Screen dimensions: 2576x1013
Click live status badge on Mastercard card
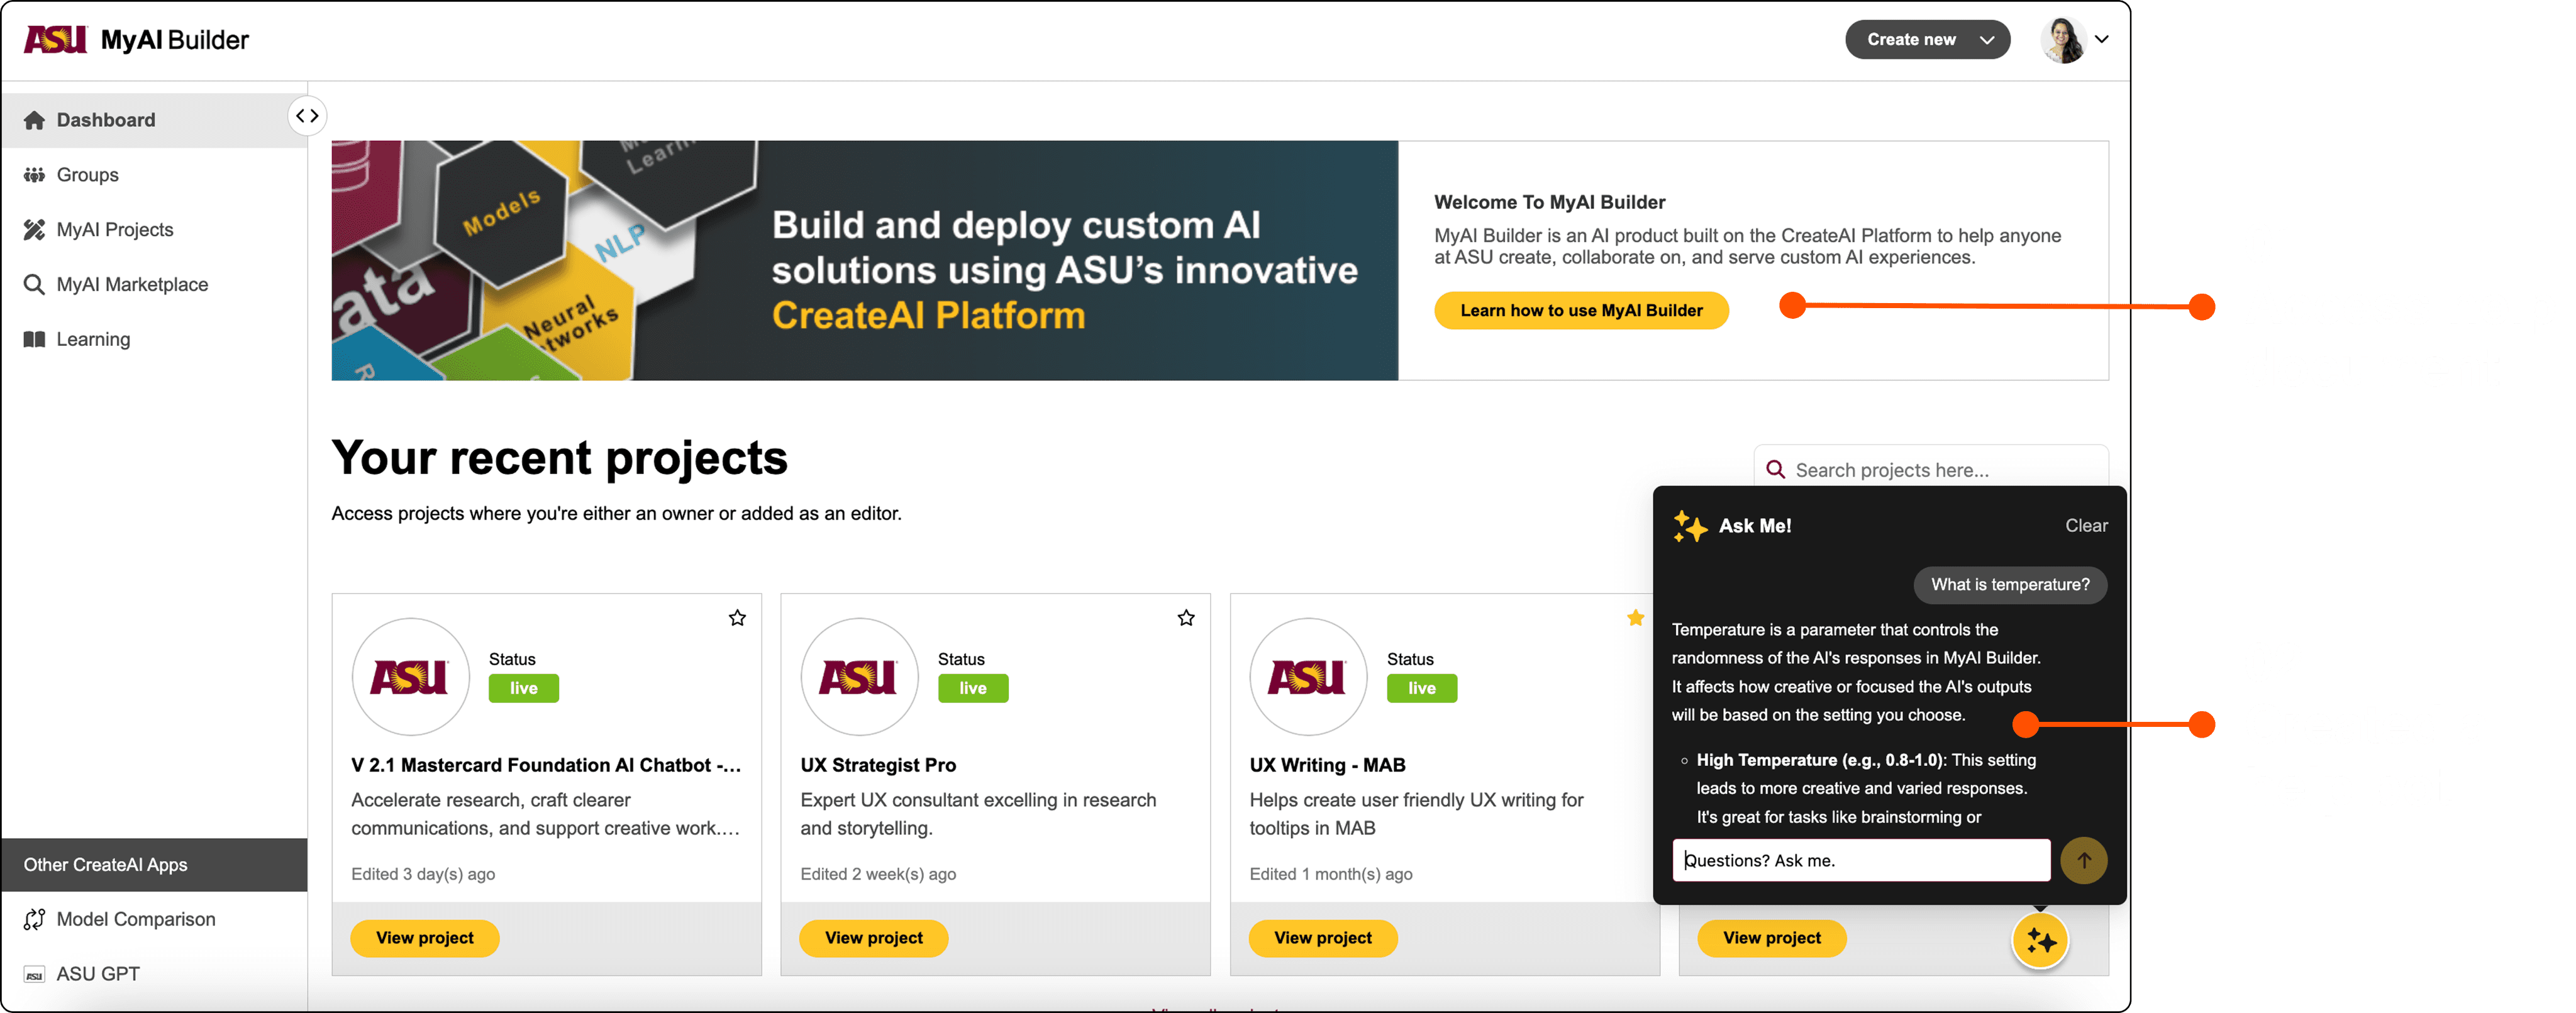tap(524, 688)
